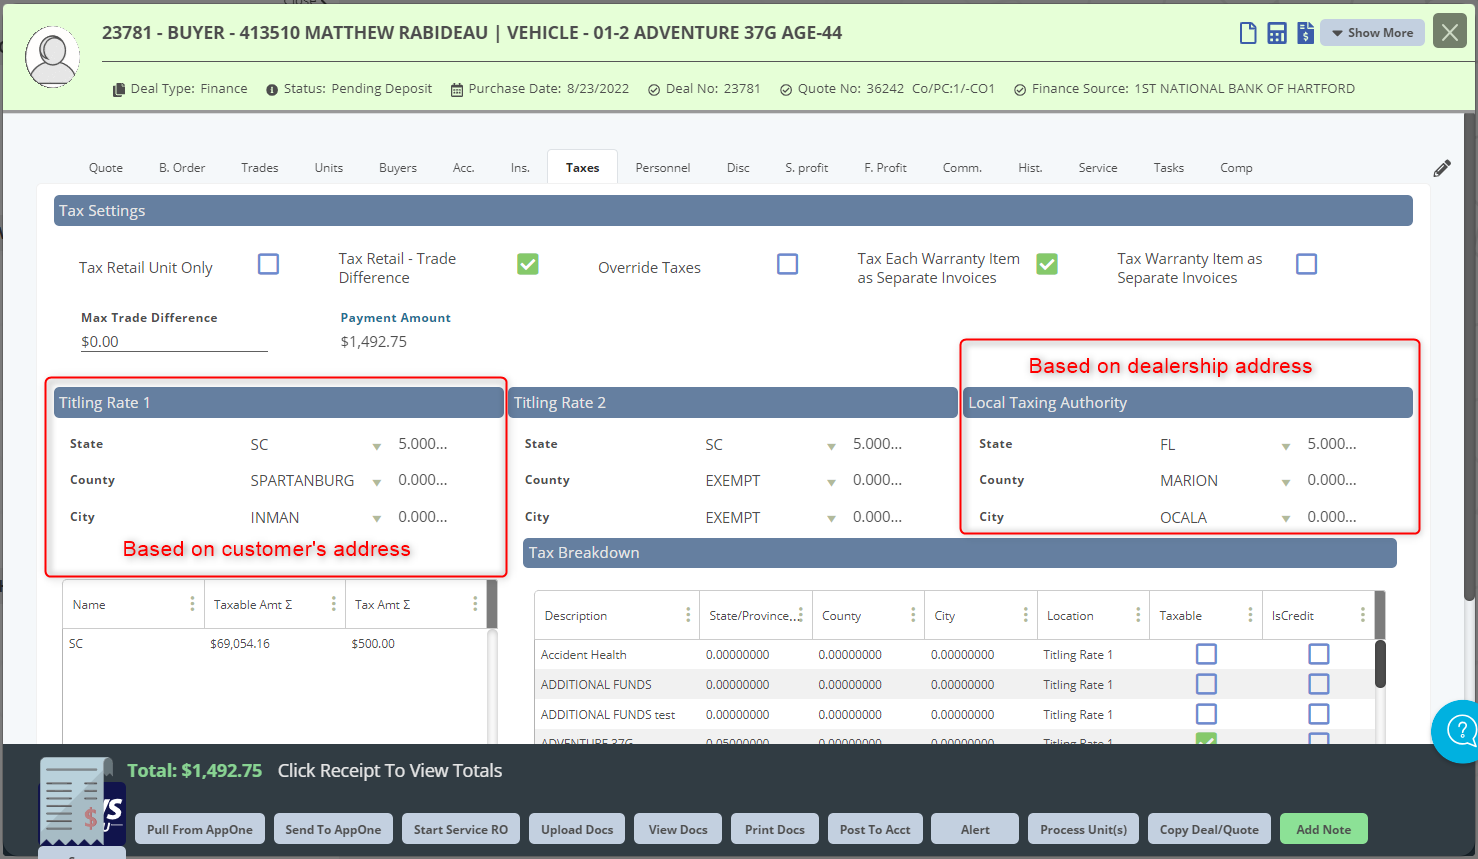Viewport: 1478px width, 859px height.
Task: Click the dollar document icon in header
Action: 1305,33
